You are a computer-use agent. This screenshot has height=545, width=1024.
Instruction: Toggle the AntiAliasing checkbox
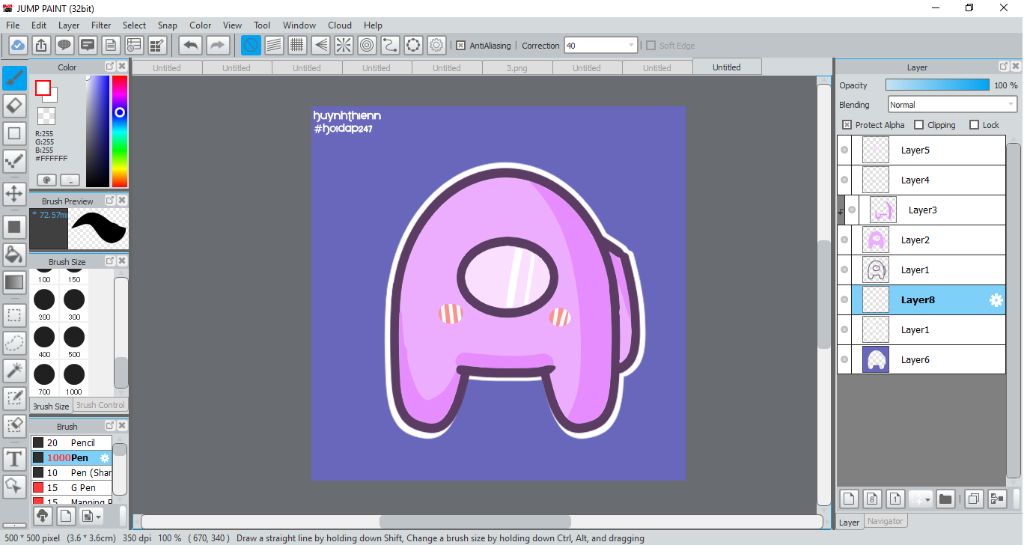click(460, 45)
